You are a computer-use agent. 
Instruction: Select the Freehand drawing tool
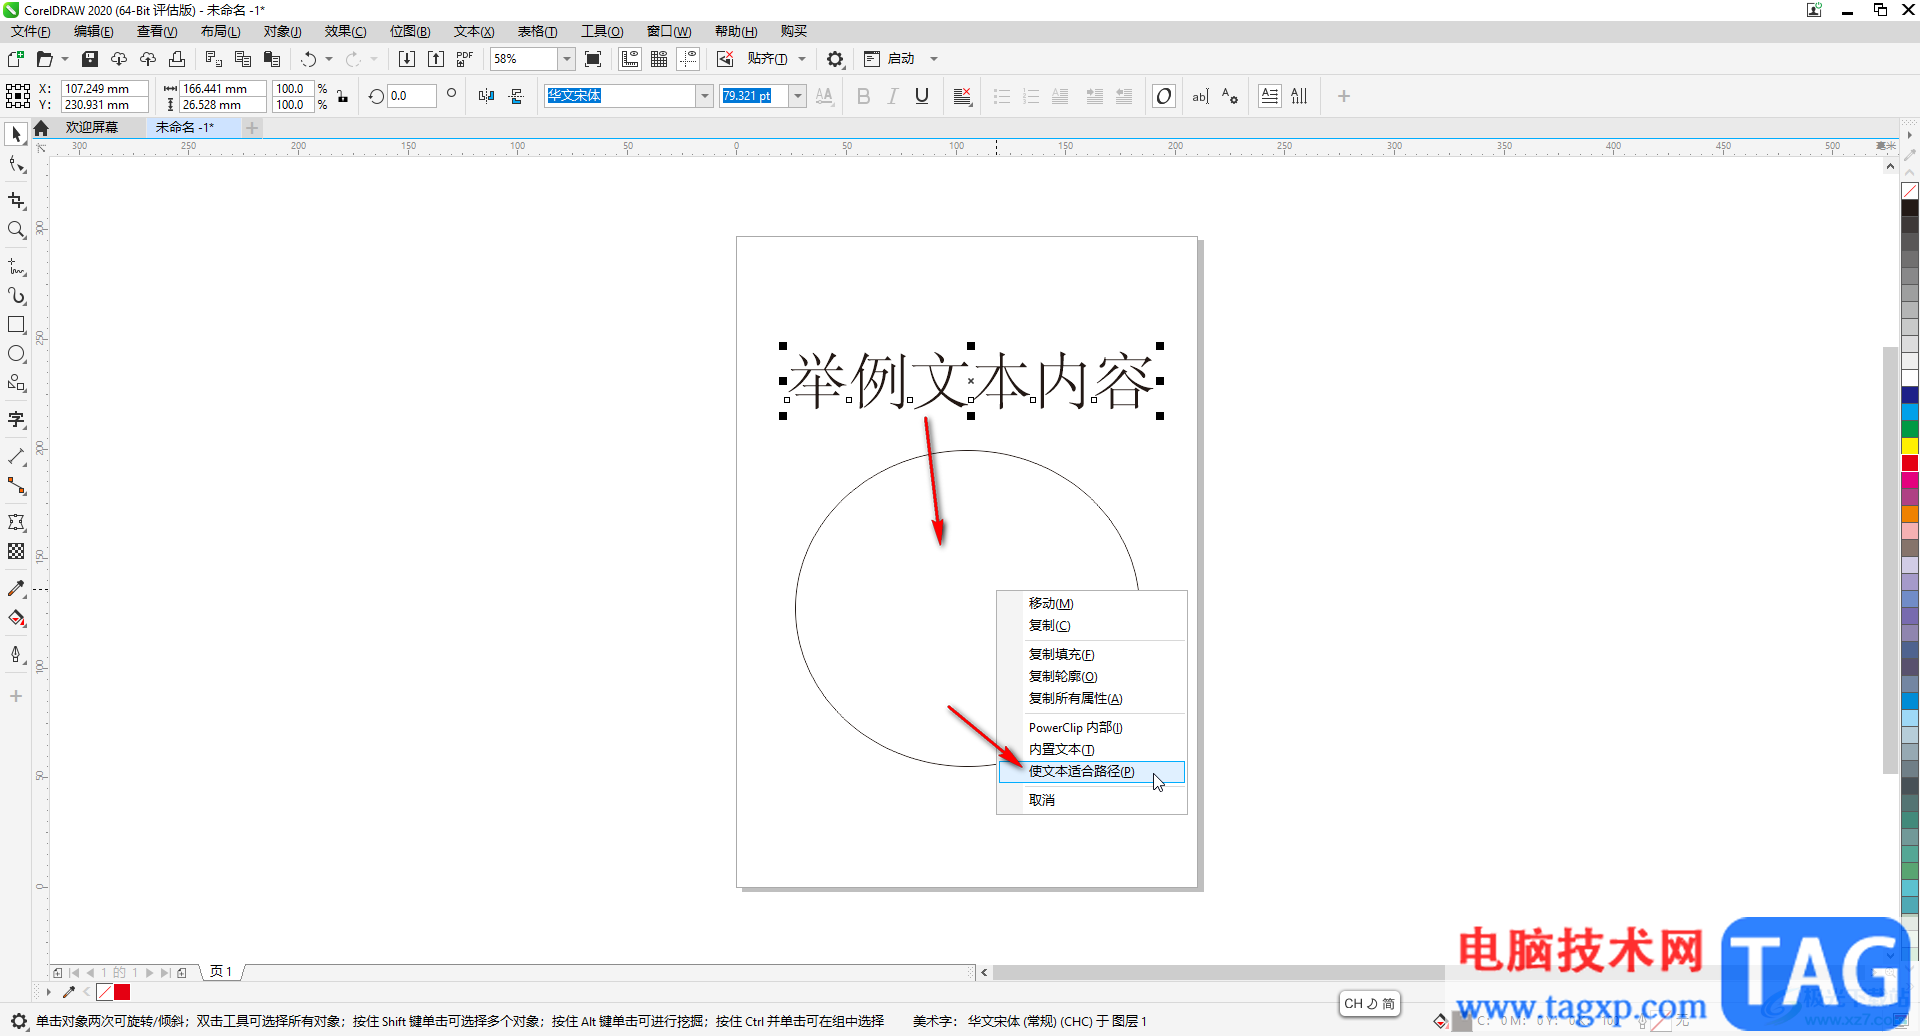[16, 267]
